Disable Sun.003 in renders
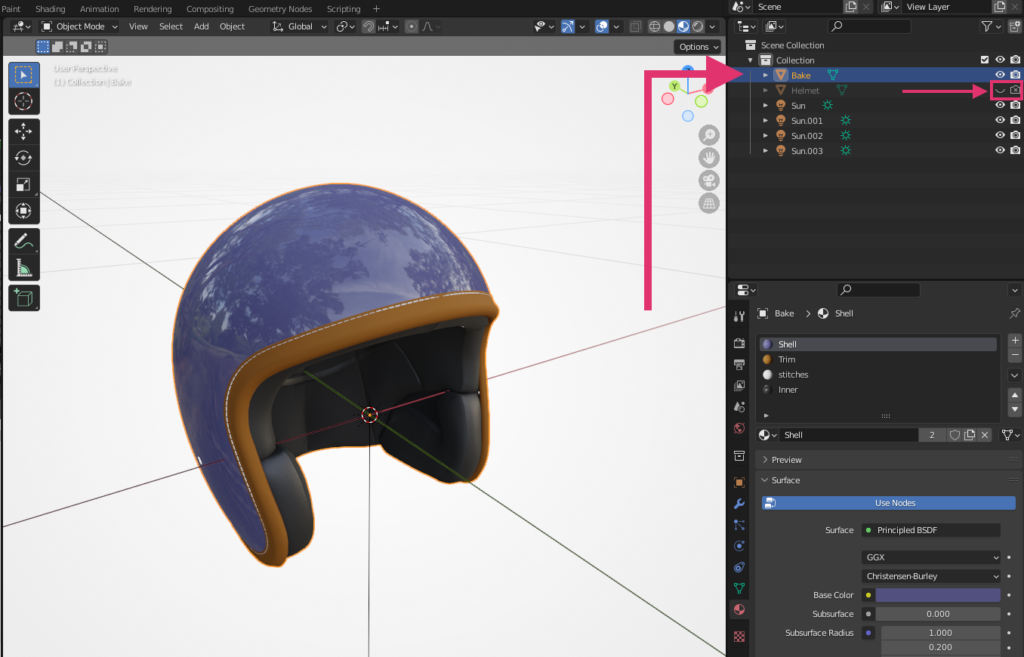This screenshot has width=1024, height=657. tap(1015, 150)
